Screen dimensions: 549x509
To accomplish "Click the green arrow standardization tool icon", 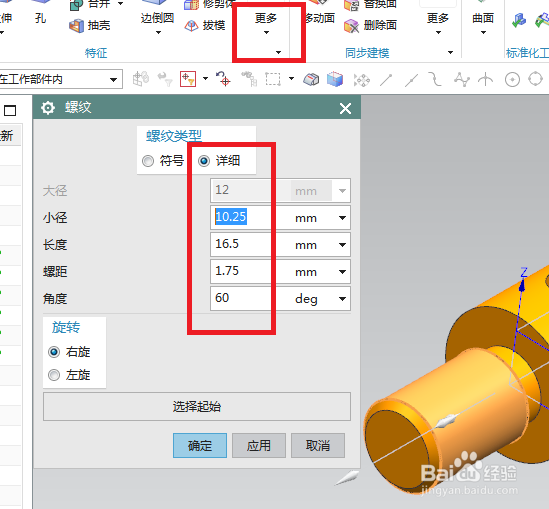I will tap(519, 20).
